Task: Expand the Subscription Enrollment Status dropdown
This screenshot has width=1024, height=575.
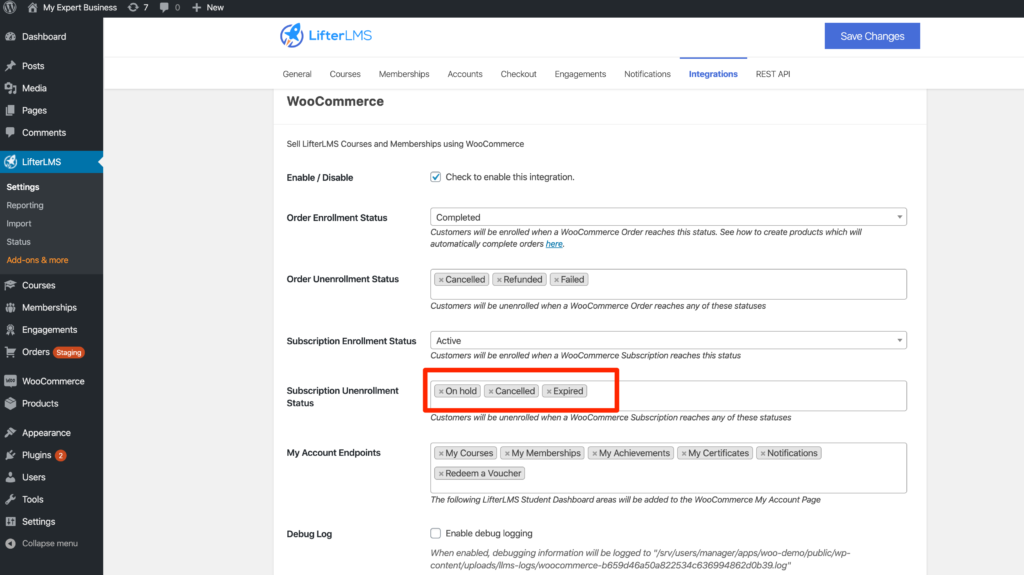Action: tap(668, 341)
